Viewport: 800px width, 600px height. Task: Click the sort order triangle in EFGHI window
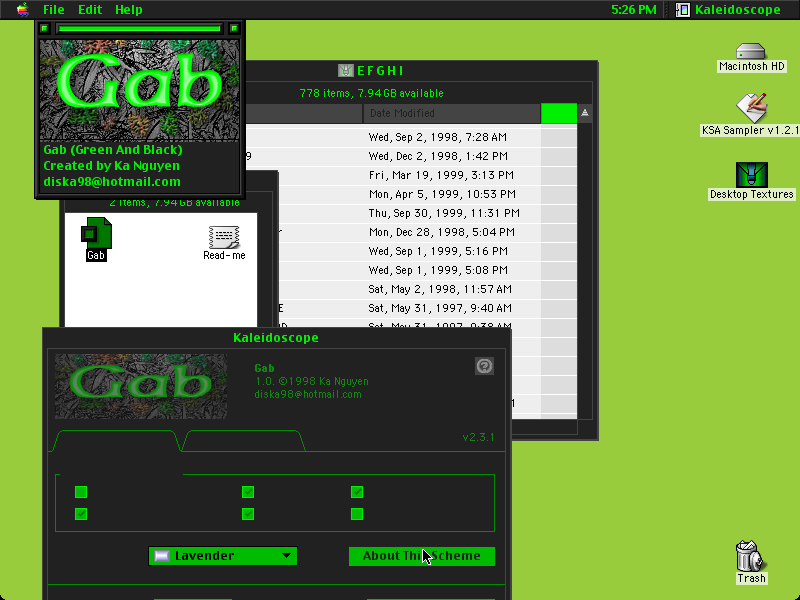pos(585,113)
